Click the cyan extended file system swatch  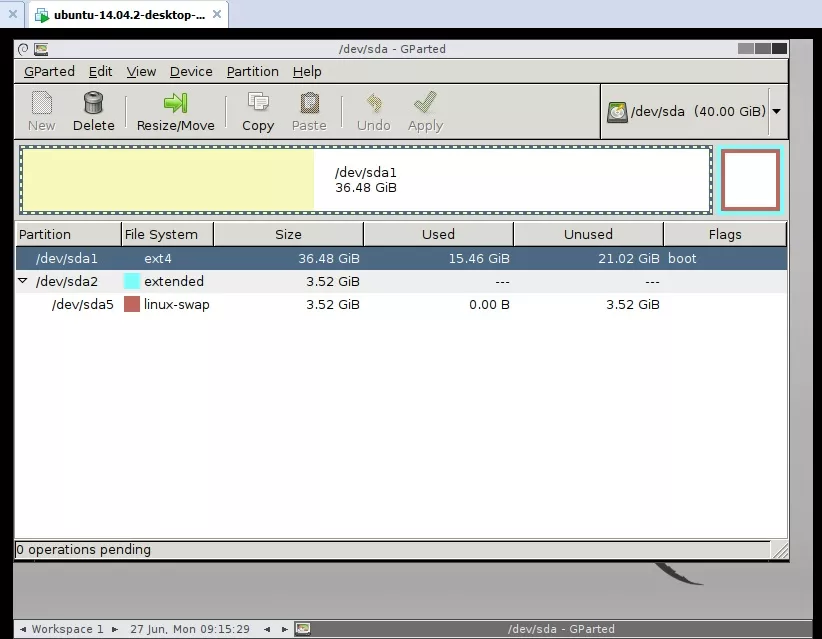click(x=132, y=281)
